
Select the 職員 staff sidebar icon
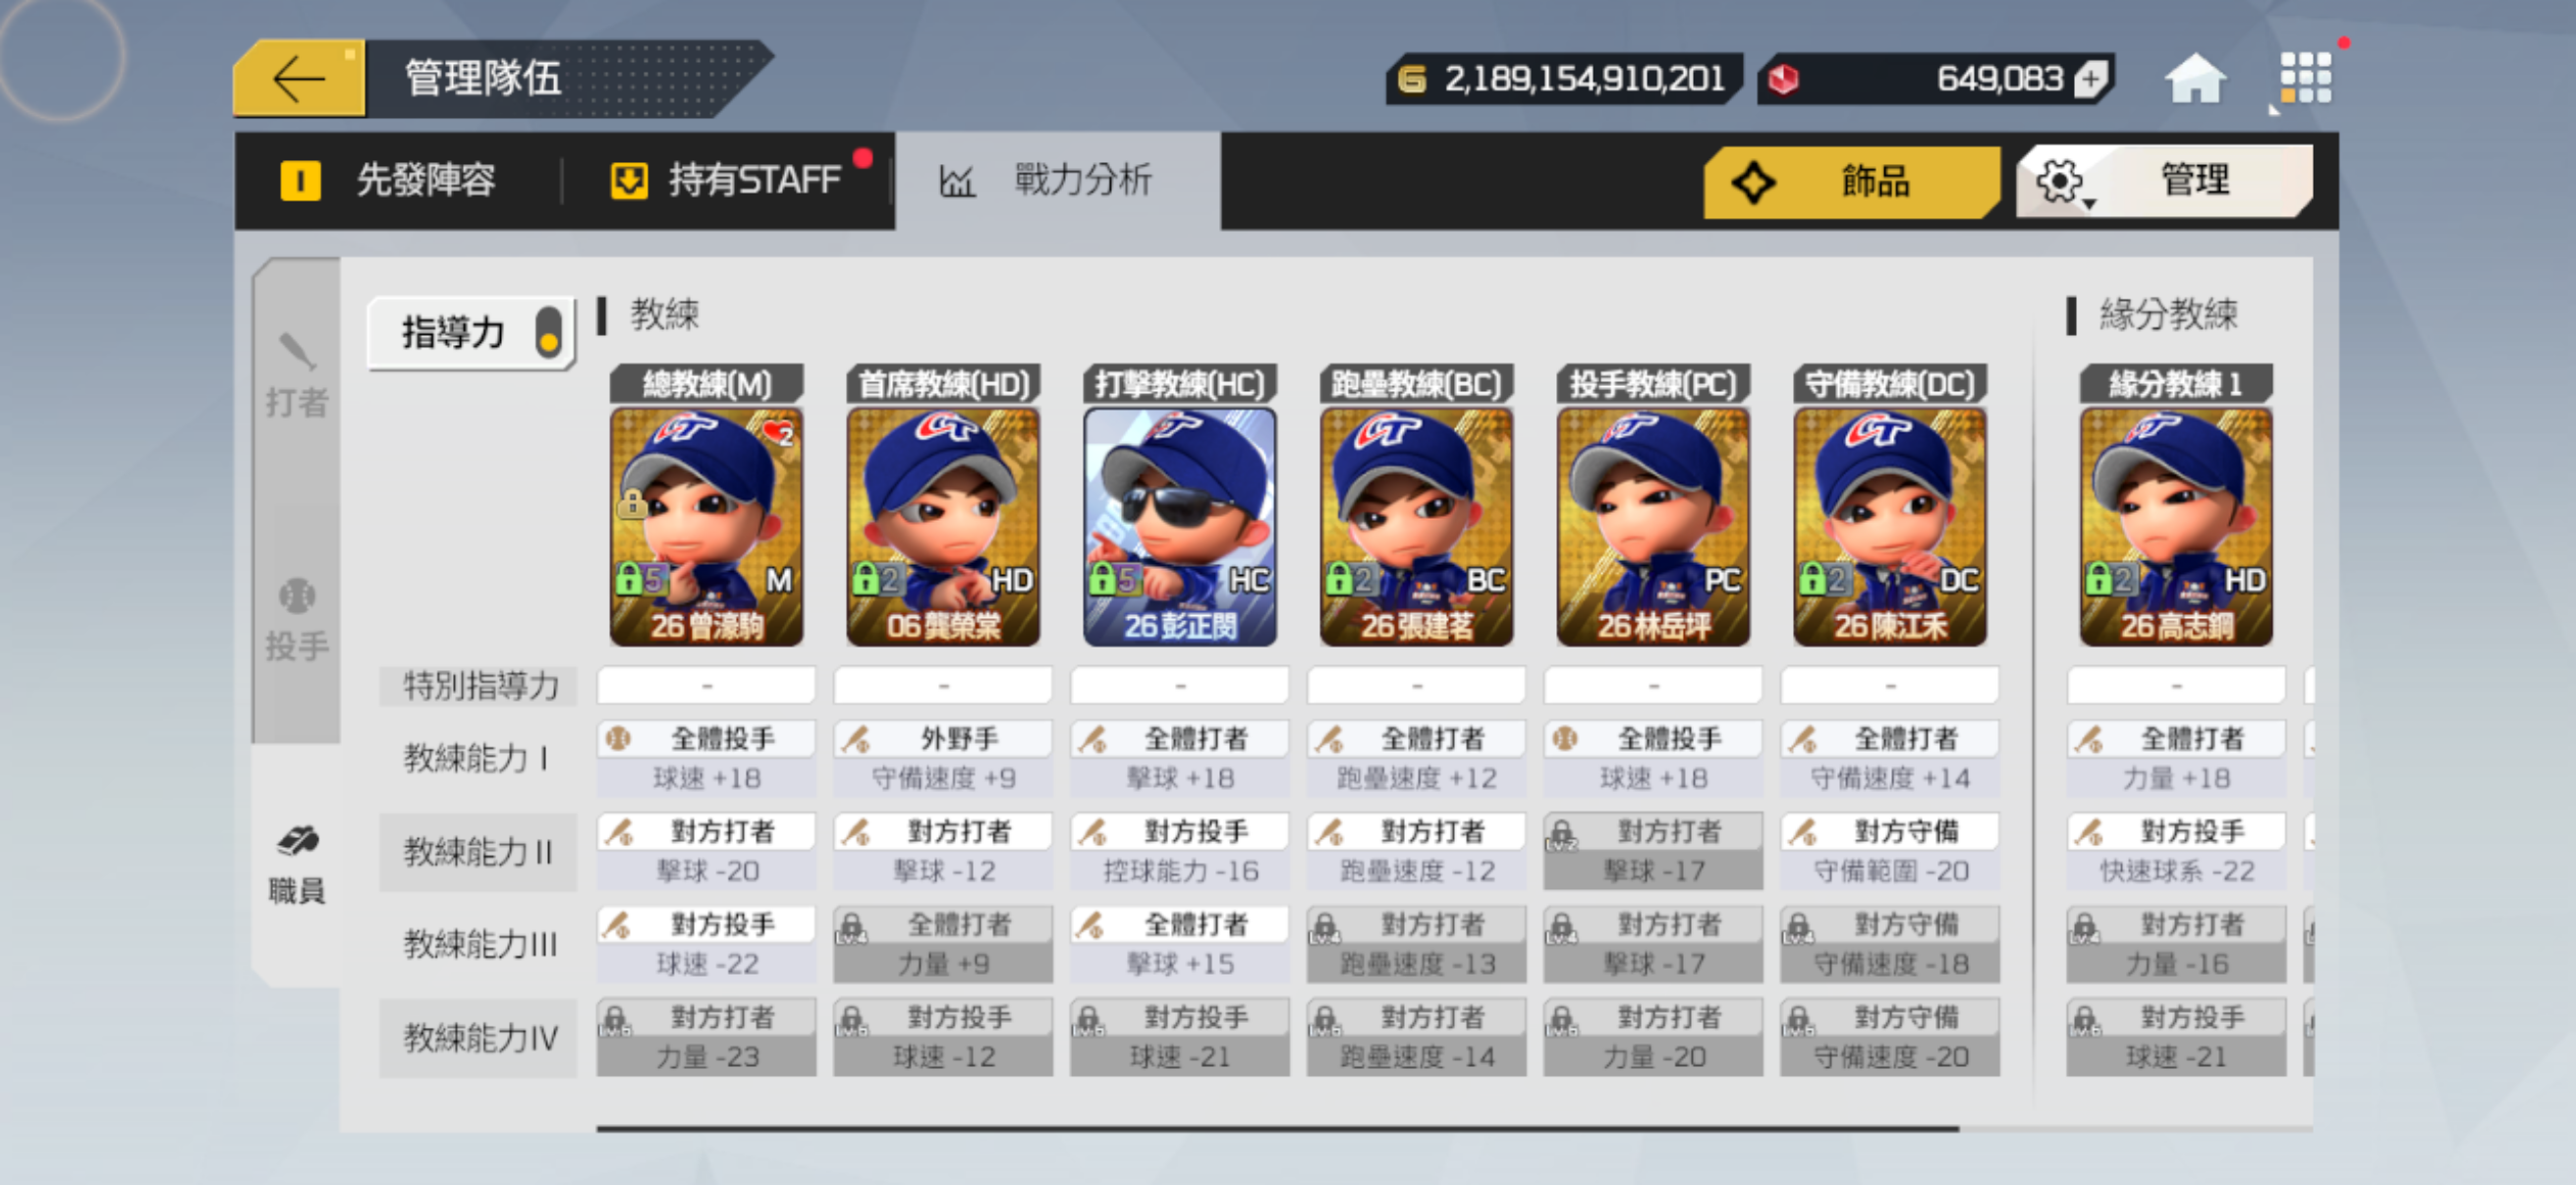click(x=297, y=864)
